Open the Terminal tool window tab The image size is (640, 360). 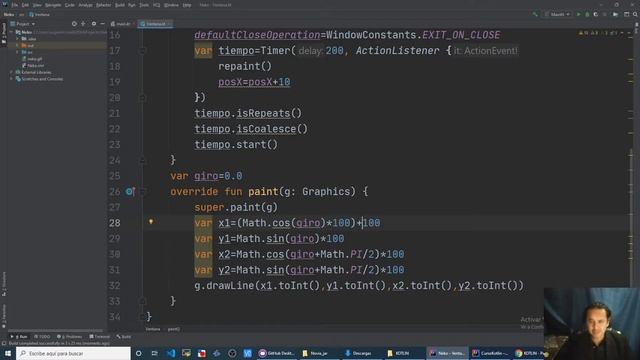coord(100,337)
